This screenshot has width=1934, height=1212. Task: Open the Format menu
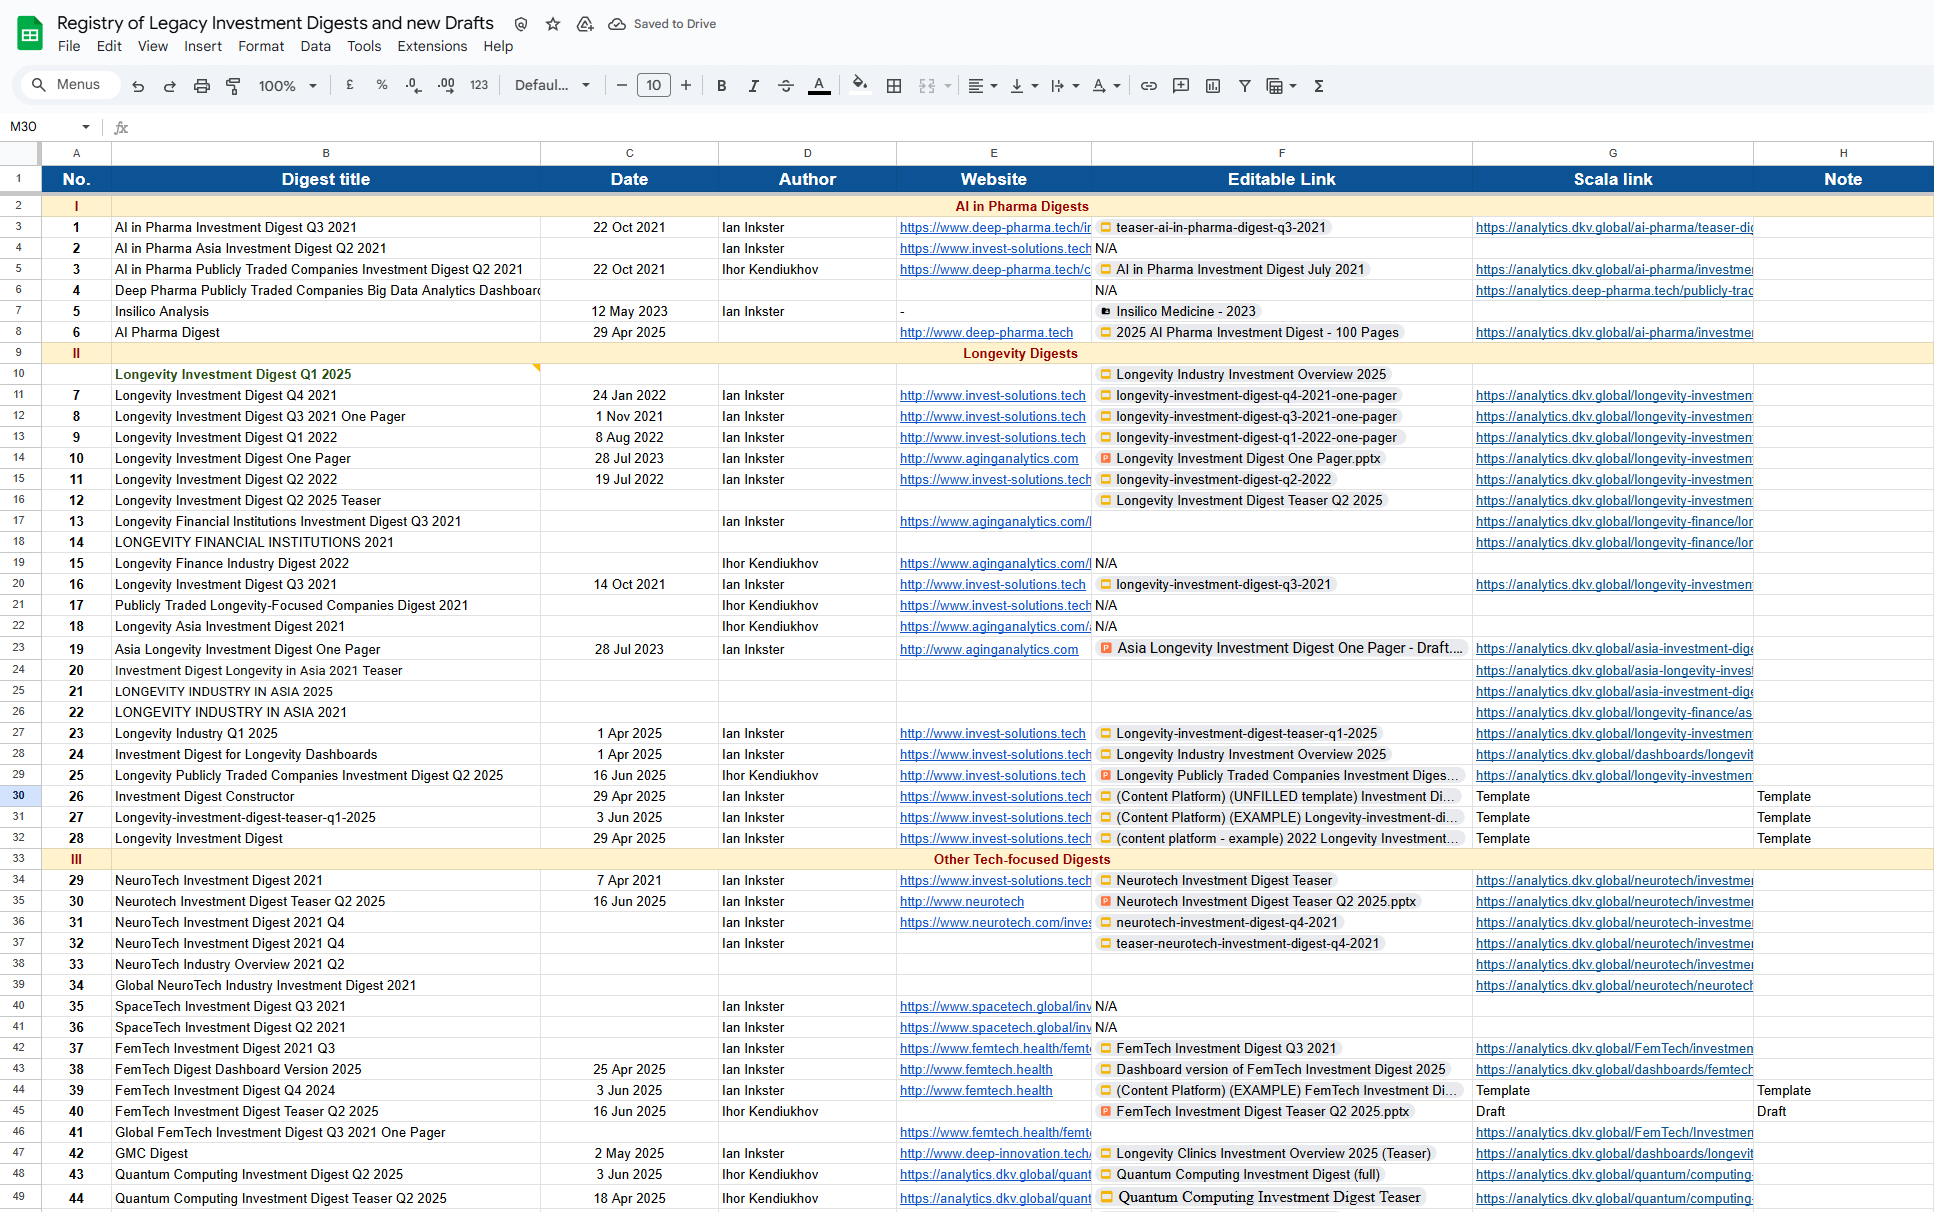pos(261,46)
